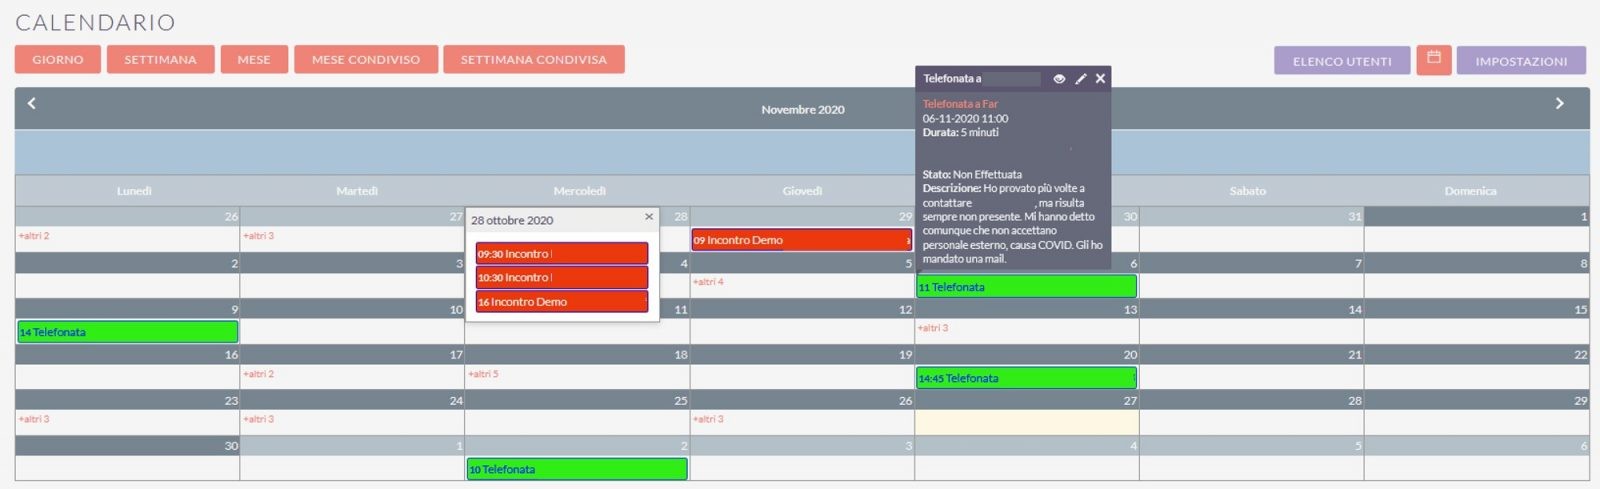Select day number 12
1600x489 pixels.
click(905, 310)
